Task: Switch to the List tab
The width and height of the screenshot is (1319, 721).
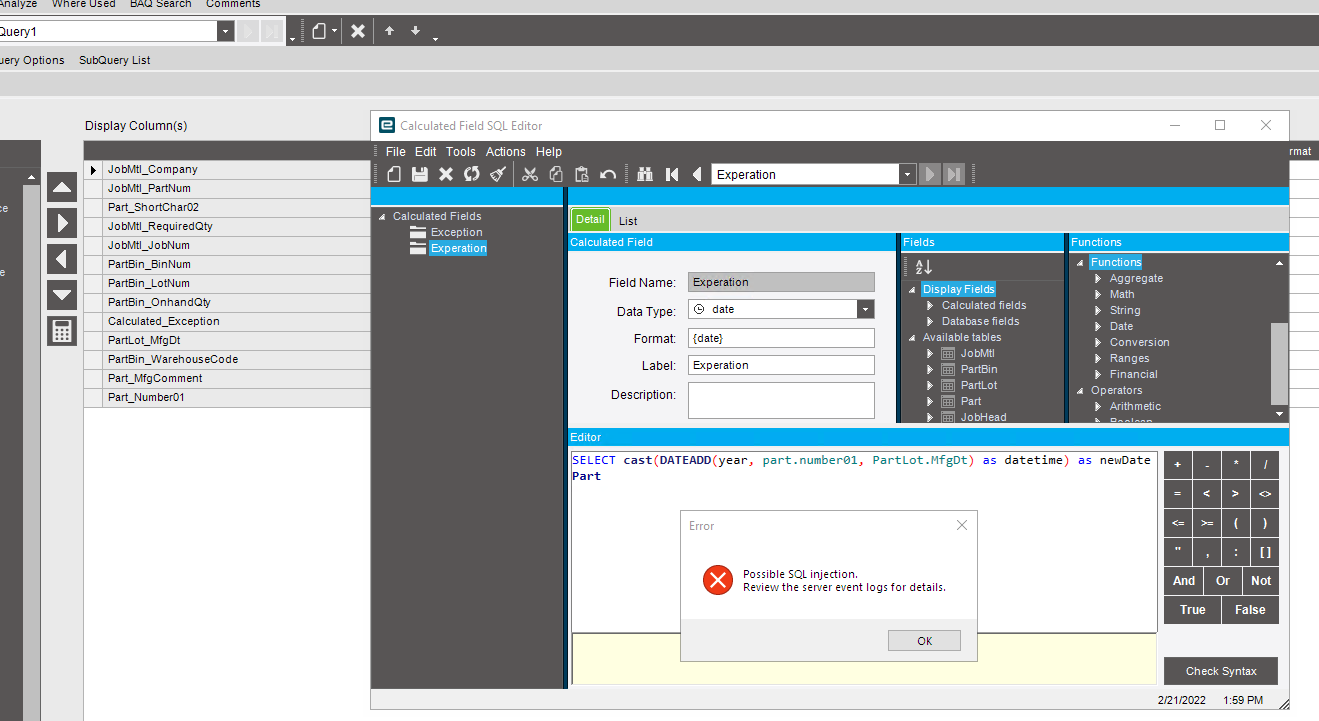Action: pyautogui.click(x=628, y=221)
